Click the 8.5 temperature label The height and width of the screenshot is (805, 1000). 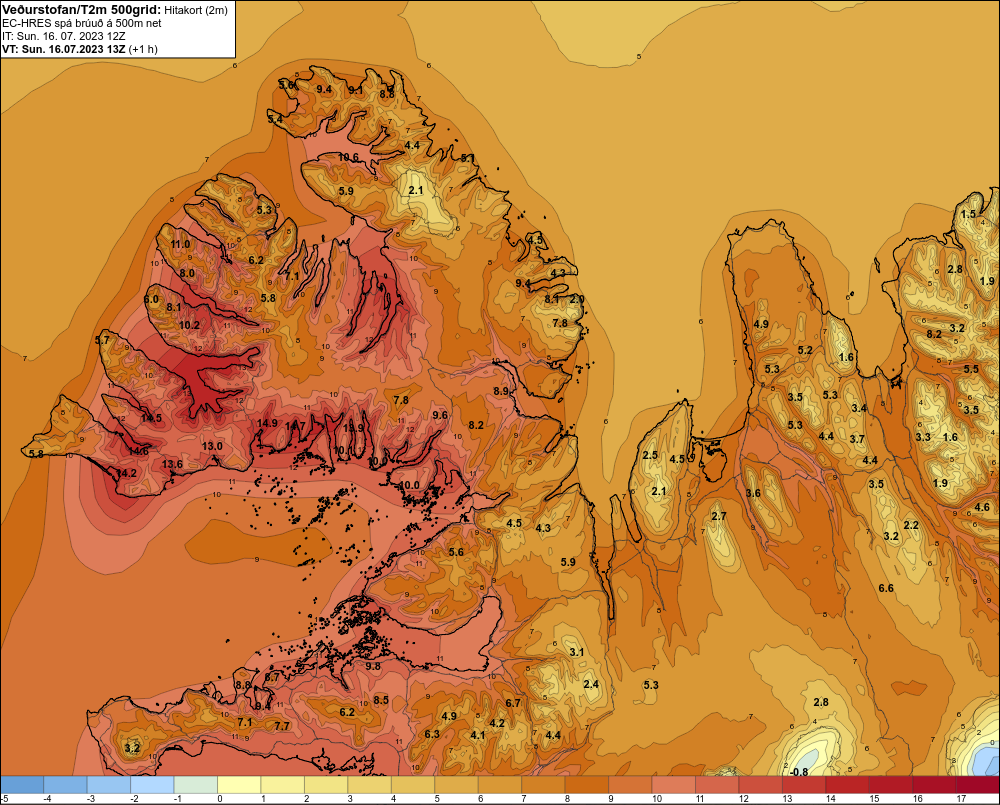[x=381, y=700]
